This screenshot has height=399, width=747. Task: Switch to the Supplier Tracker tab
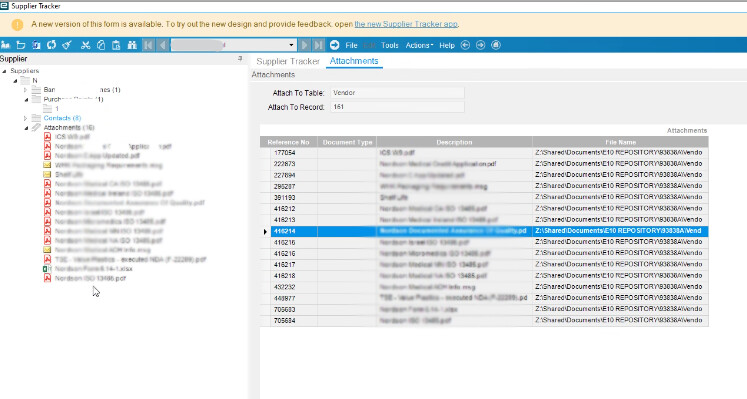[288, 61]
